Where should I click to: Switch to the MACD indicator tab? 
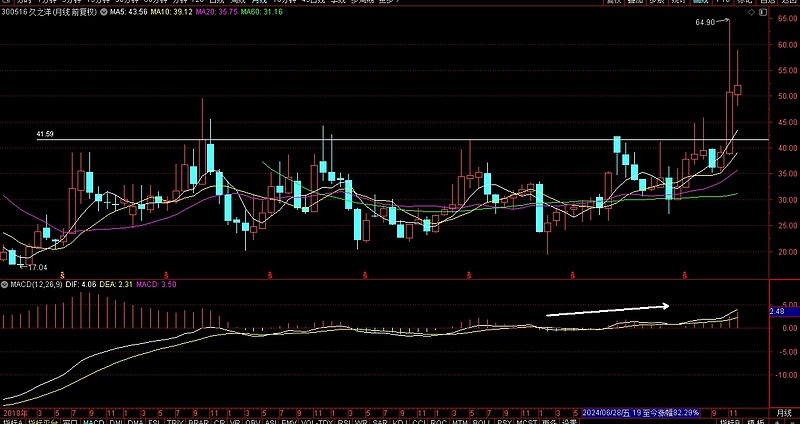(94, 421)
